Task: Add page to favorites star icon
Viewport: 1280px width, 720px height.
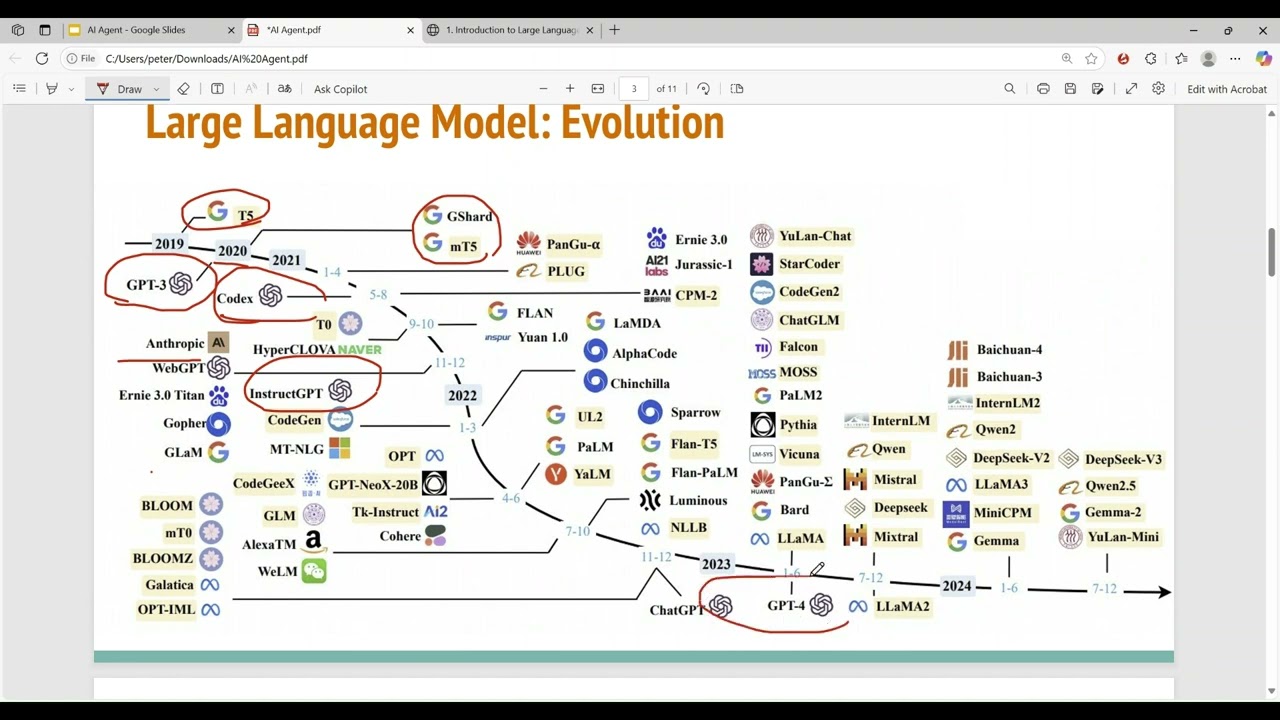Action: pos(1091,59)
